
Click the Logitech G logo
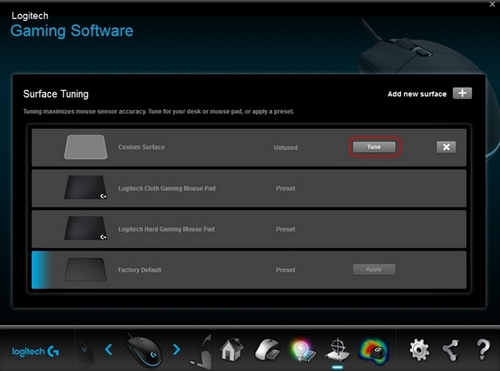pyautogui.click(x=35, y=351)
